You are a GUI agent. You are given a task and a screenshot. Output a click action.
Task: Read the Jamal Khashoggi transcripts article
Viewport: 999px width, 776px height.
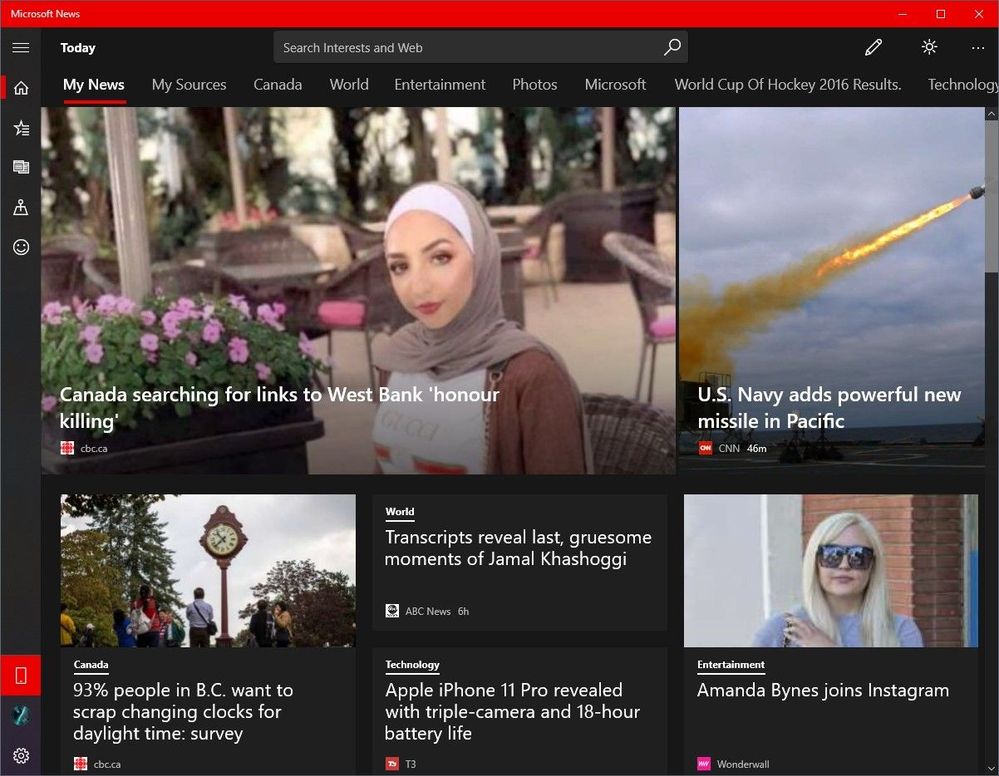pyautogui.click(x=518, y=548)
